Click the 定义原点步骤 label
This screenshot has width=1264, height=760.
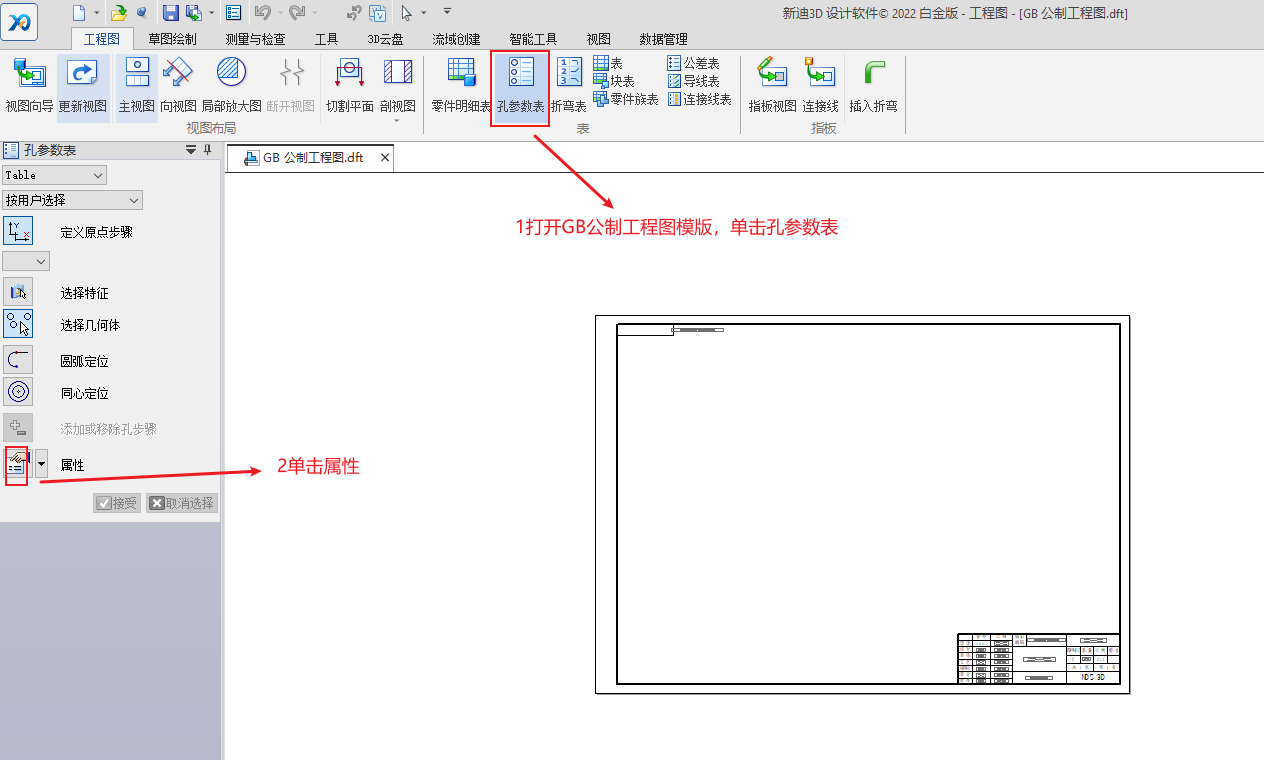coord(96,232)
